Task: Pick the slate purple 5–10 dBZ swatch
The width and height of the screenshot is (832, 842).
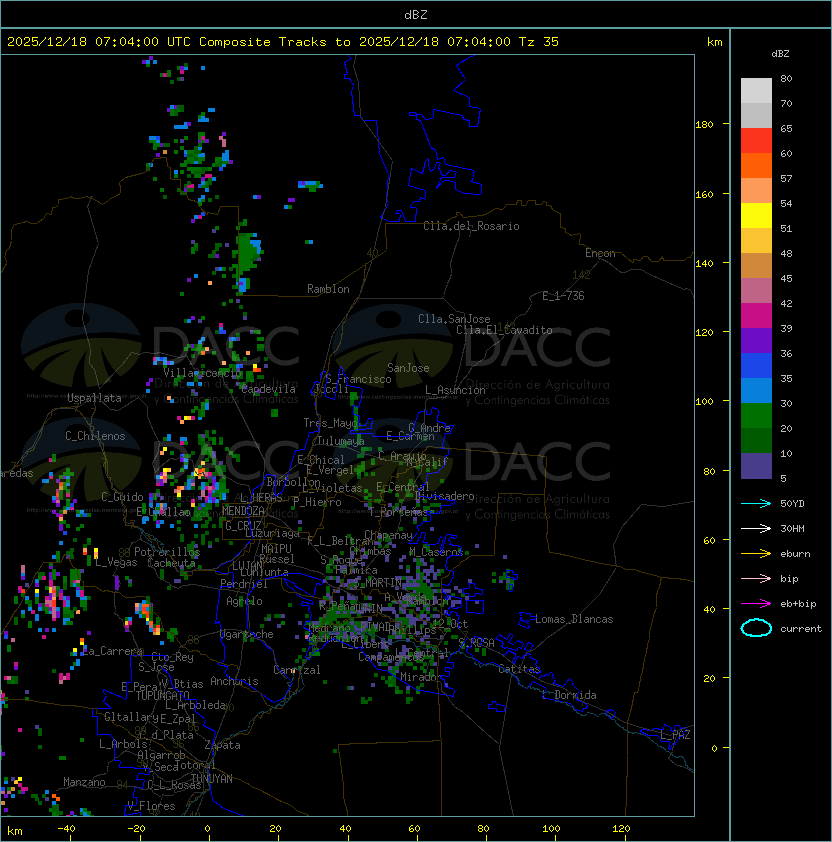Action: tap(756, 466)
